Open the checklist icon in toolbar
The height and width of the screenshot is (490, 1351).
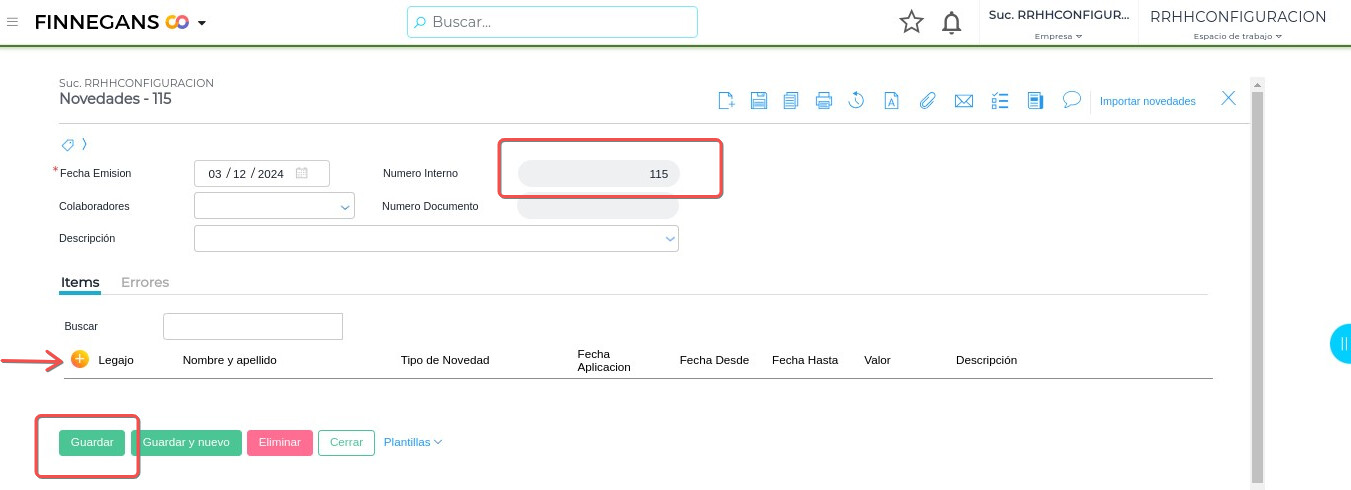1000,100
